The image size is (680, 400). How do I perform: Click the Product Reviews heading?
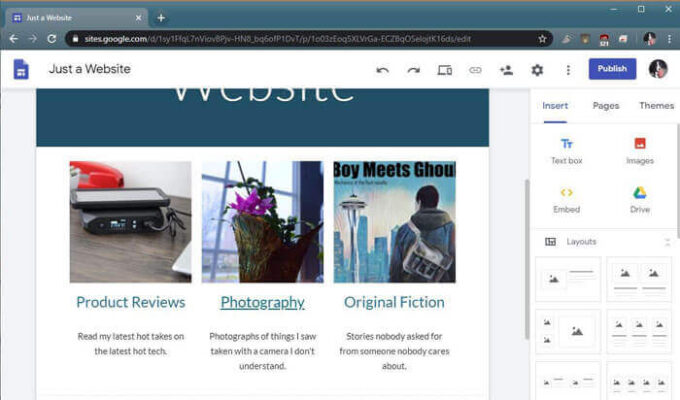pos(131,302)
